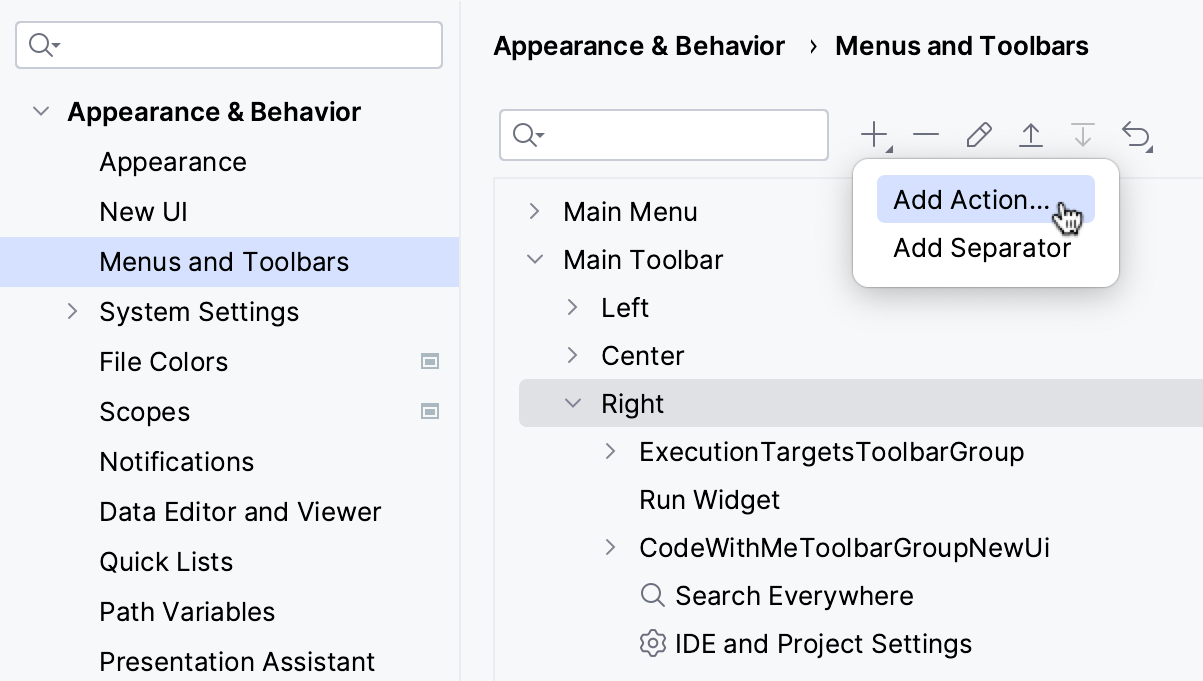
Task: Click the Add (+) toolbar icon
Action: (873, 134)
